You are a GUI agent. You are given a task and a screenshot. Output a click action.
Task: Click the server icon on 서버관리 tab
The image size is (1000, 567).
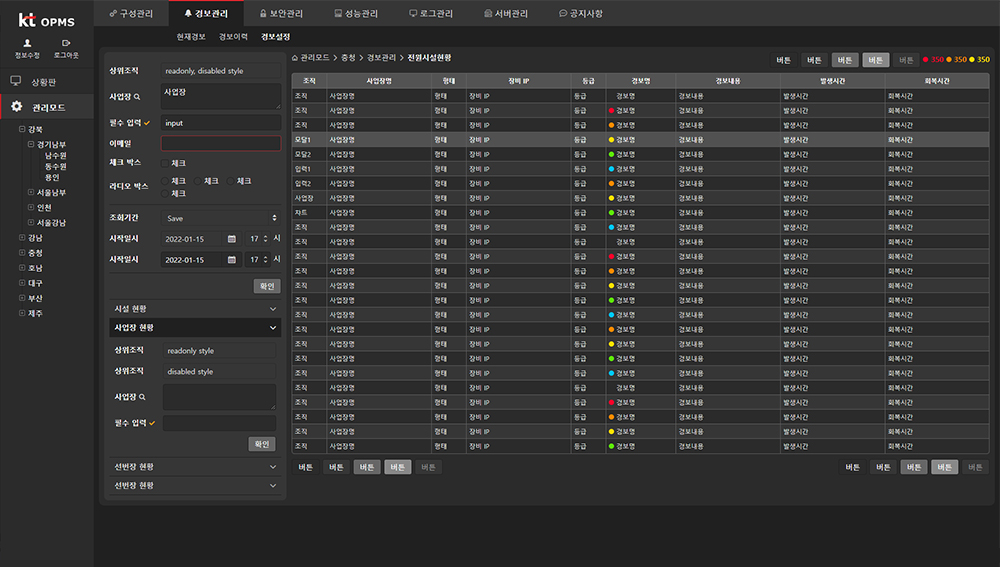(488, 13)
